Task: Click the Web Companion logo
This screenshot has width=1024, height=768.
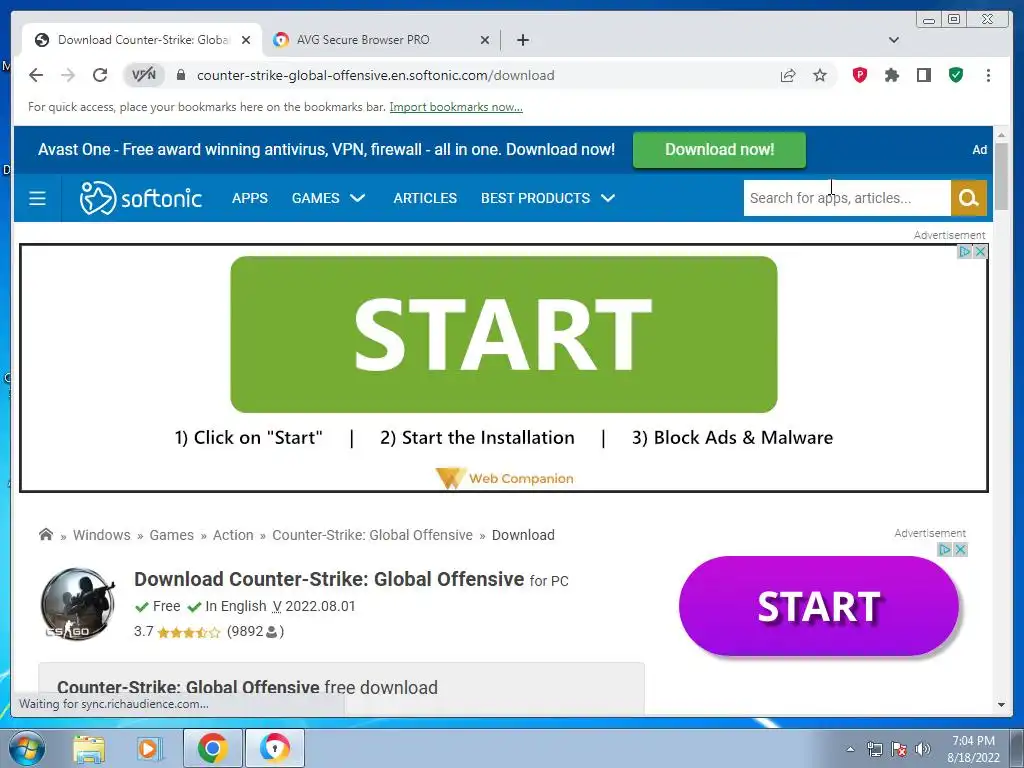Action: (504, 478)
